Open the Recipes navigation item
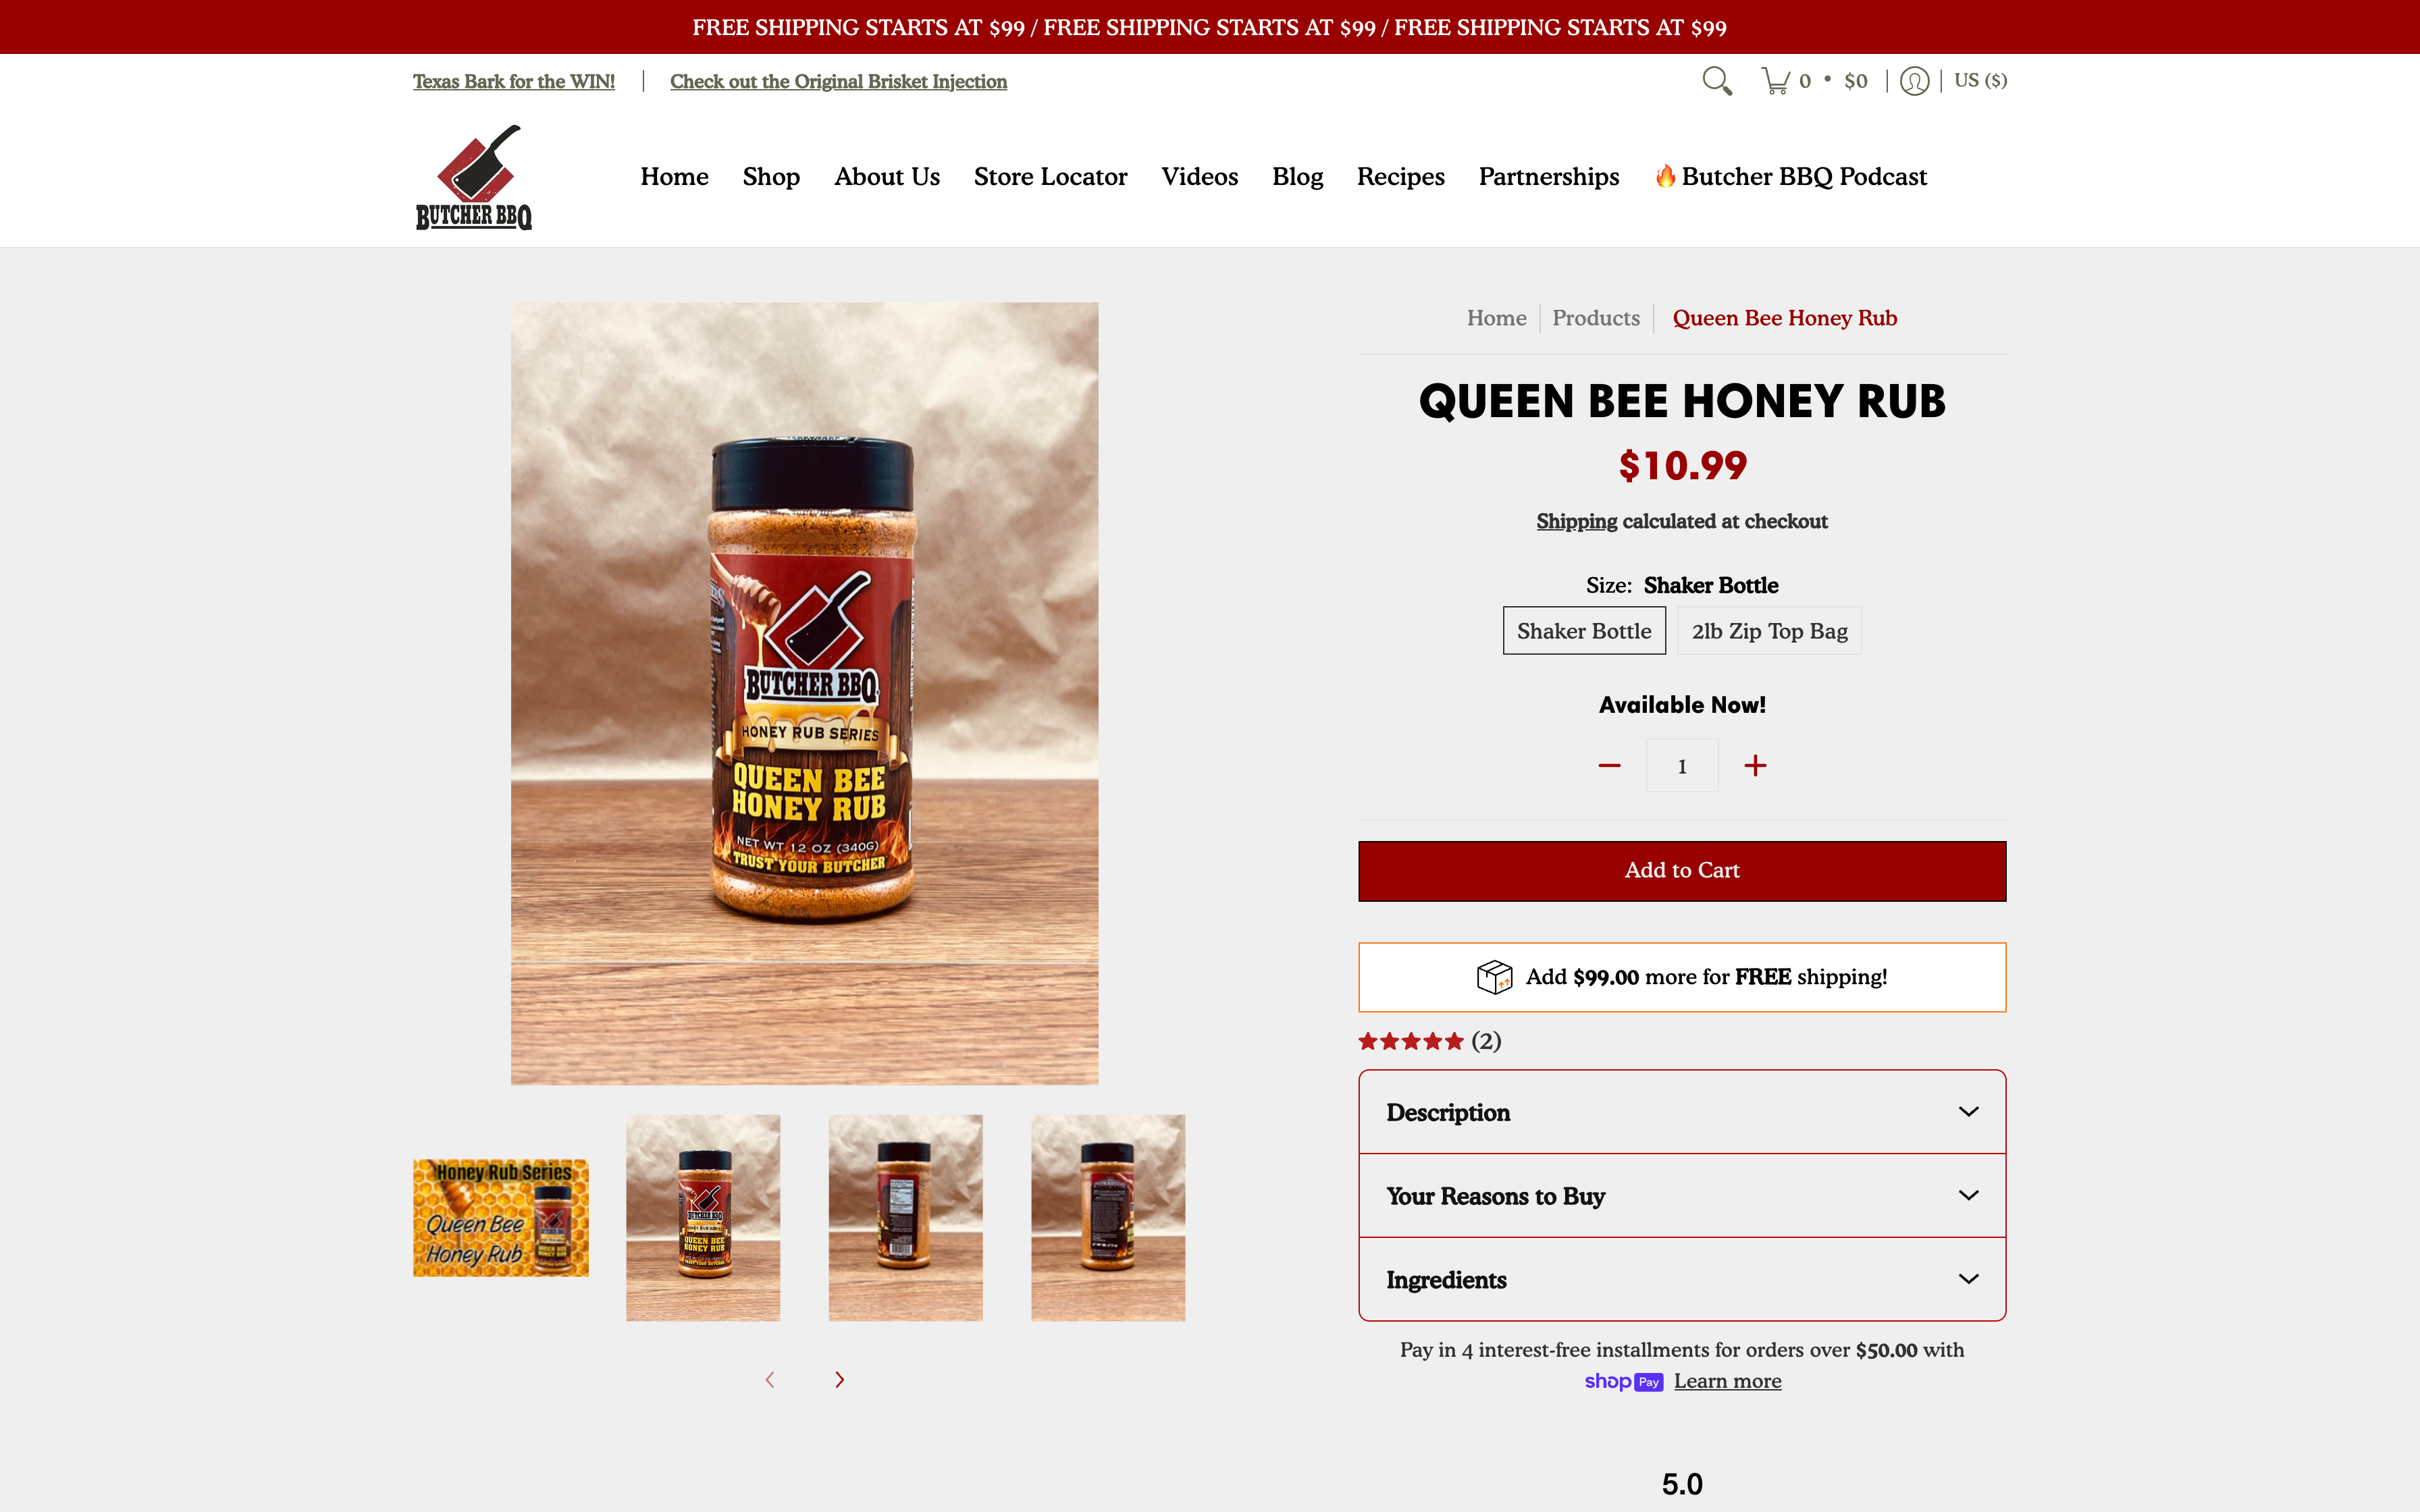The image size is (2420, 1512). 1400,177
